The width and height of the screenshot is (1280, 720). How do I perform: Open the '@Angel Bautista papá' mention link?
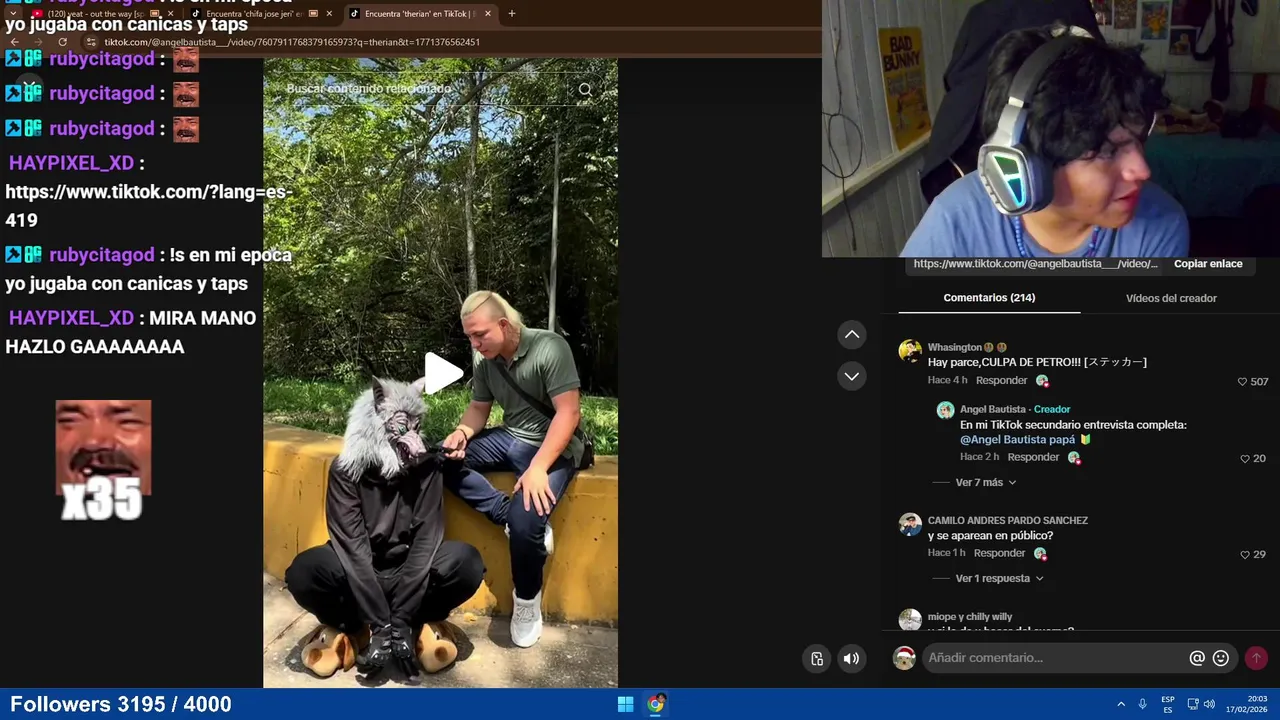tap(1017, 440)
